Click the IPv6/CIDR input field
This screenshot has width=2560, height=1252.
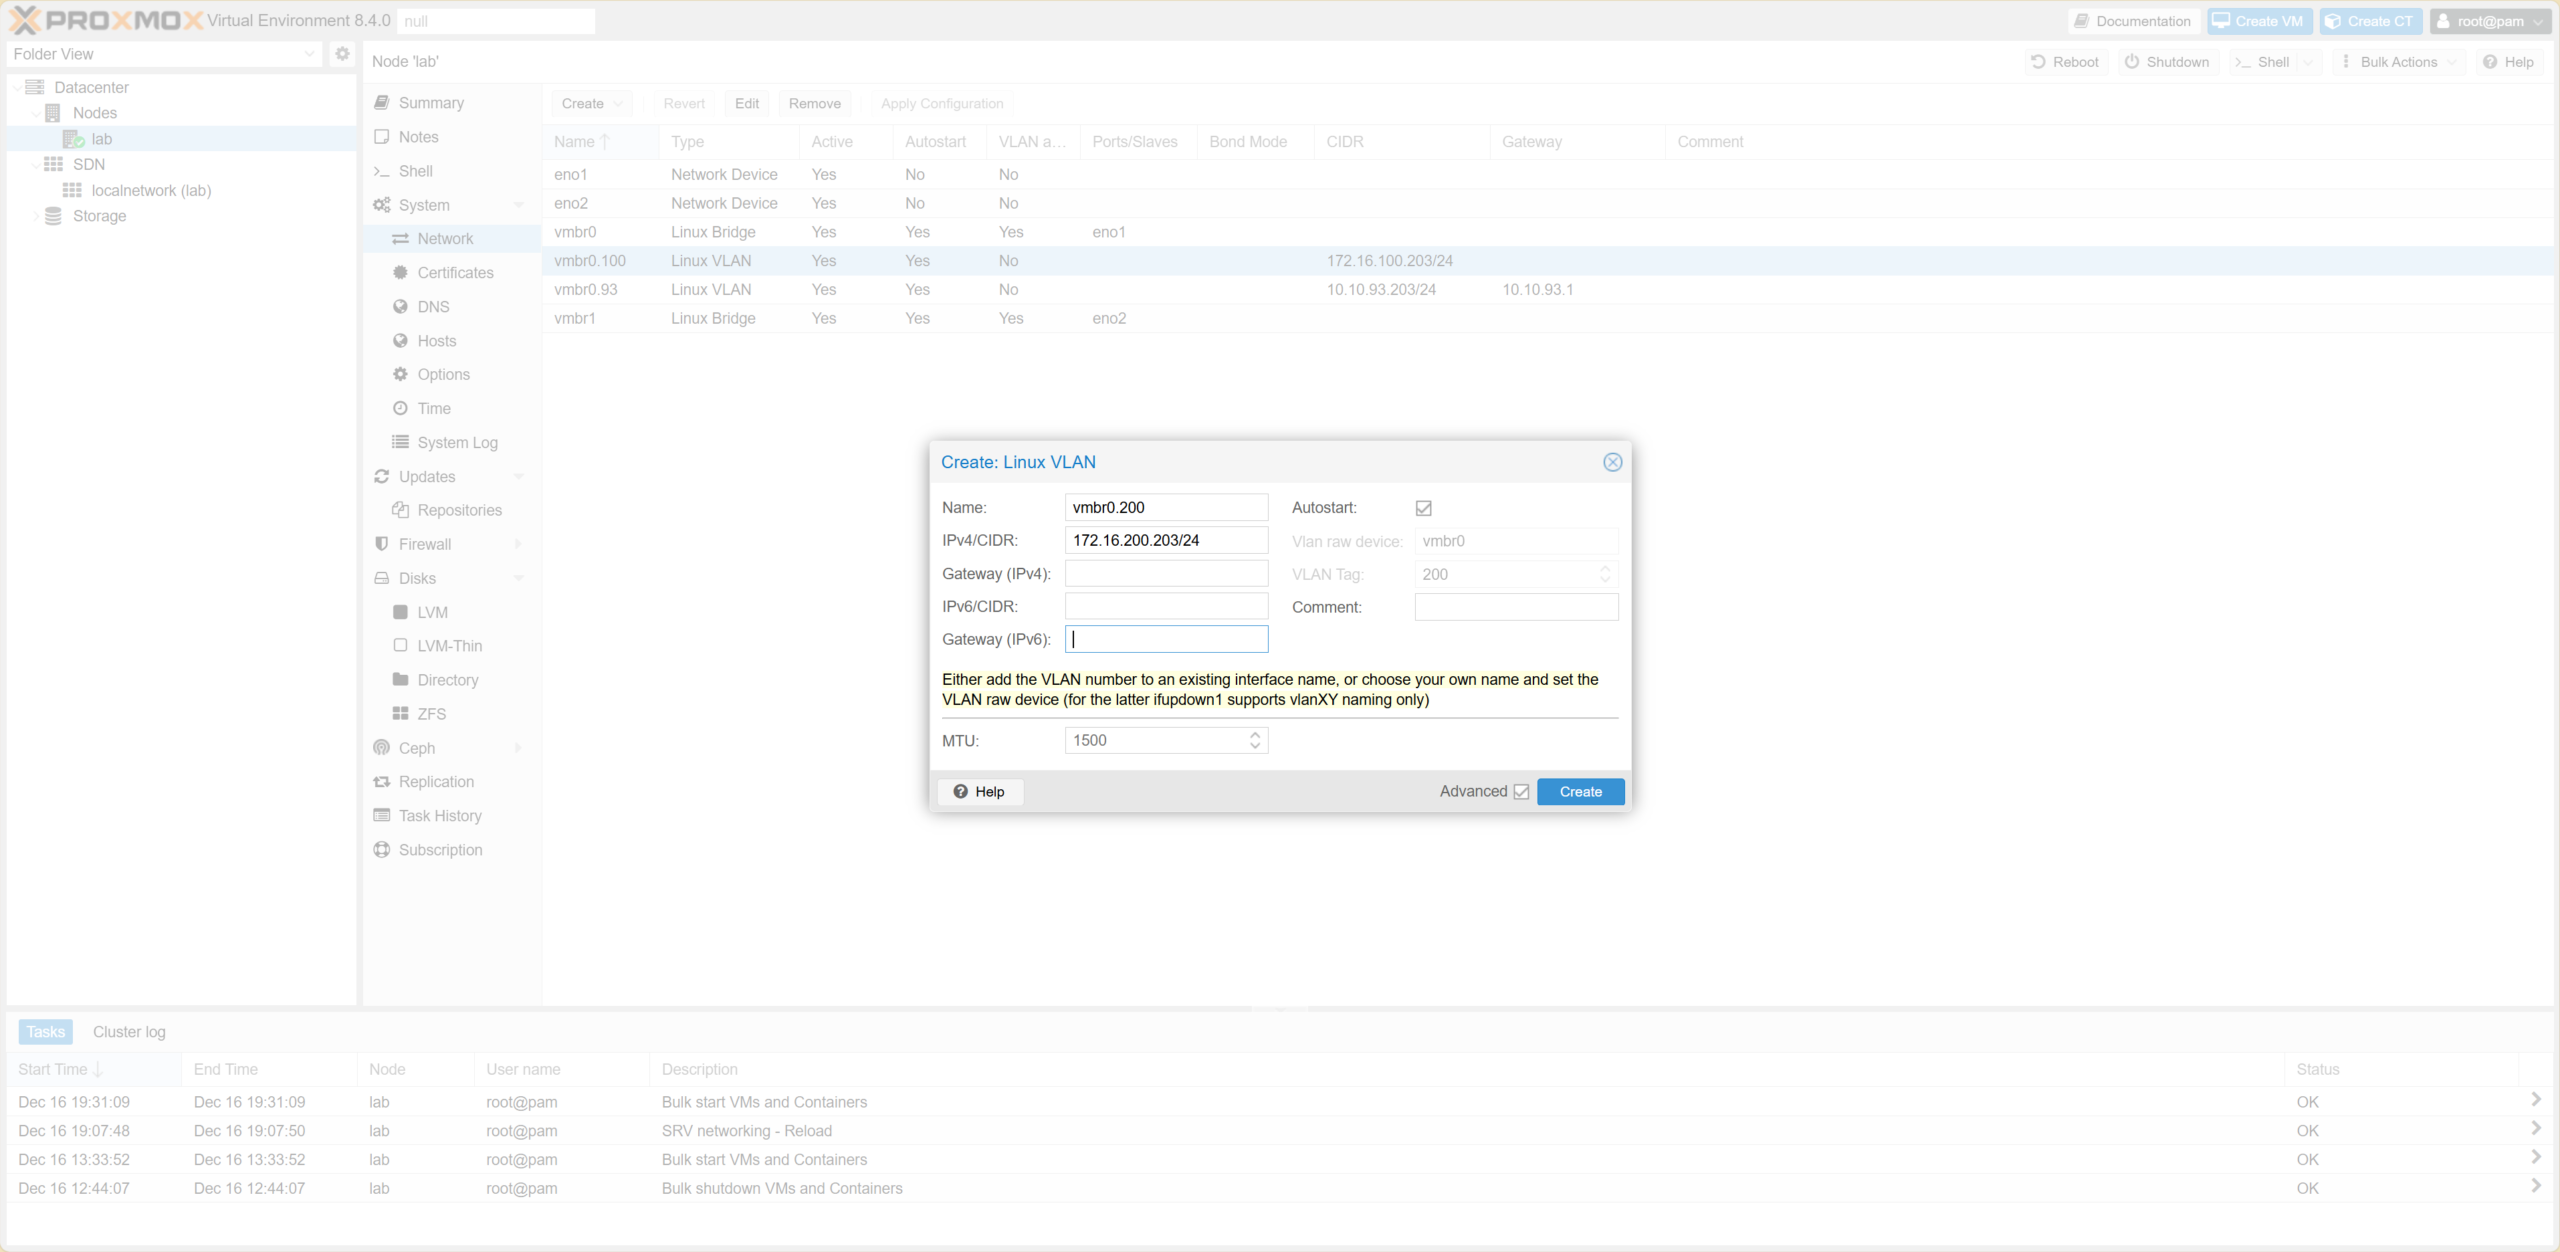1165,606
